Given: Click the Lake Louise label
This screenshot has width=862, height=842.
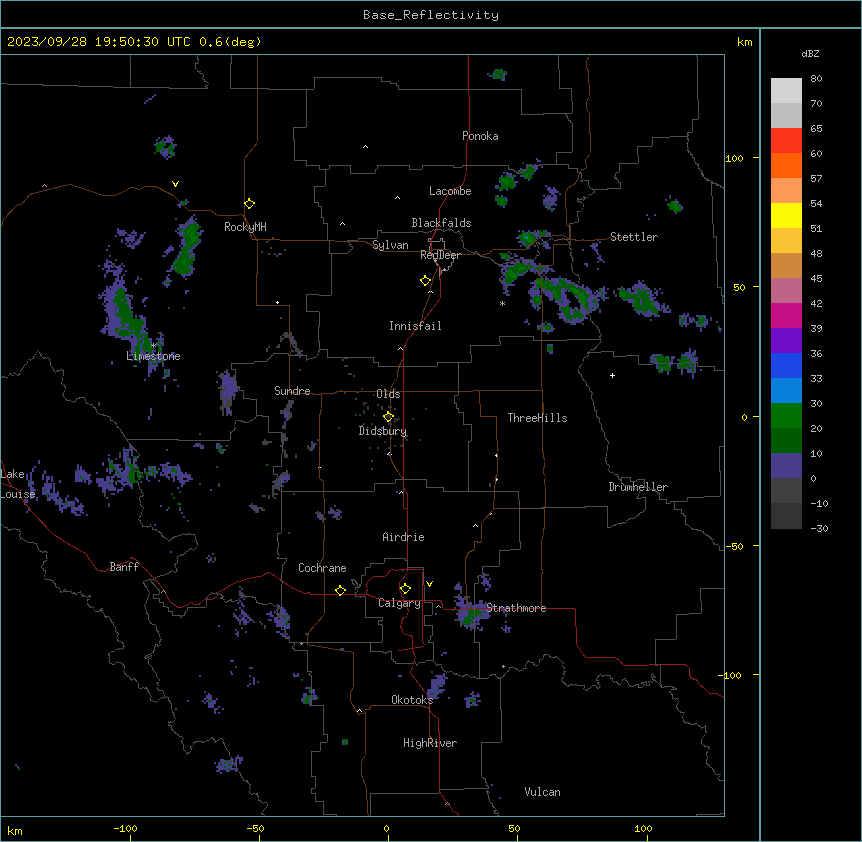Looking at the screenshot, I should (17, 484).
